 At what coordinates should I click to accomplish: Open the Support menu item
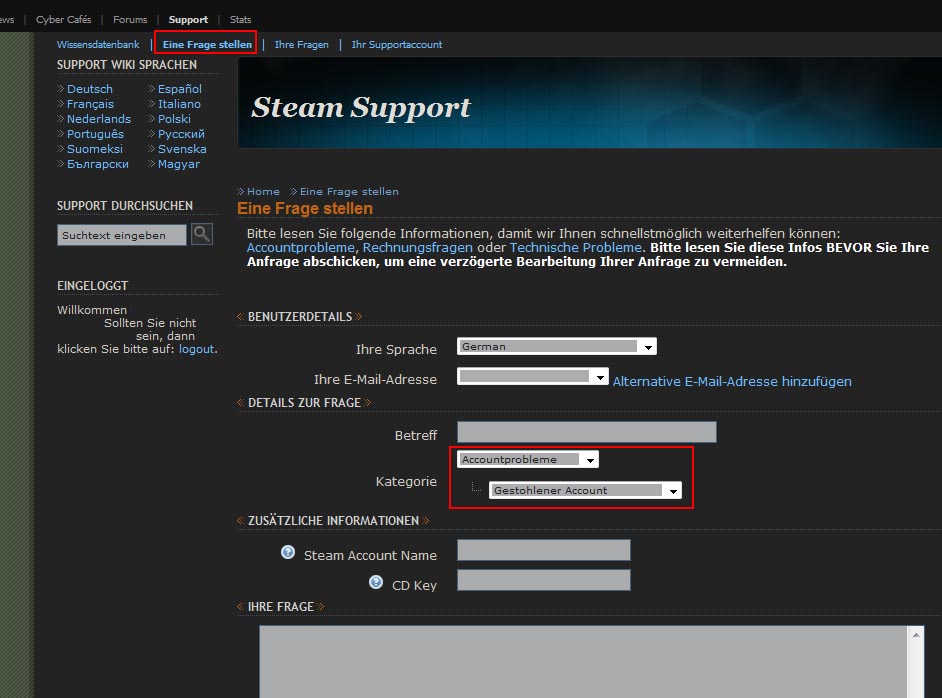188,19
